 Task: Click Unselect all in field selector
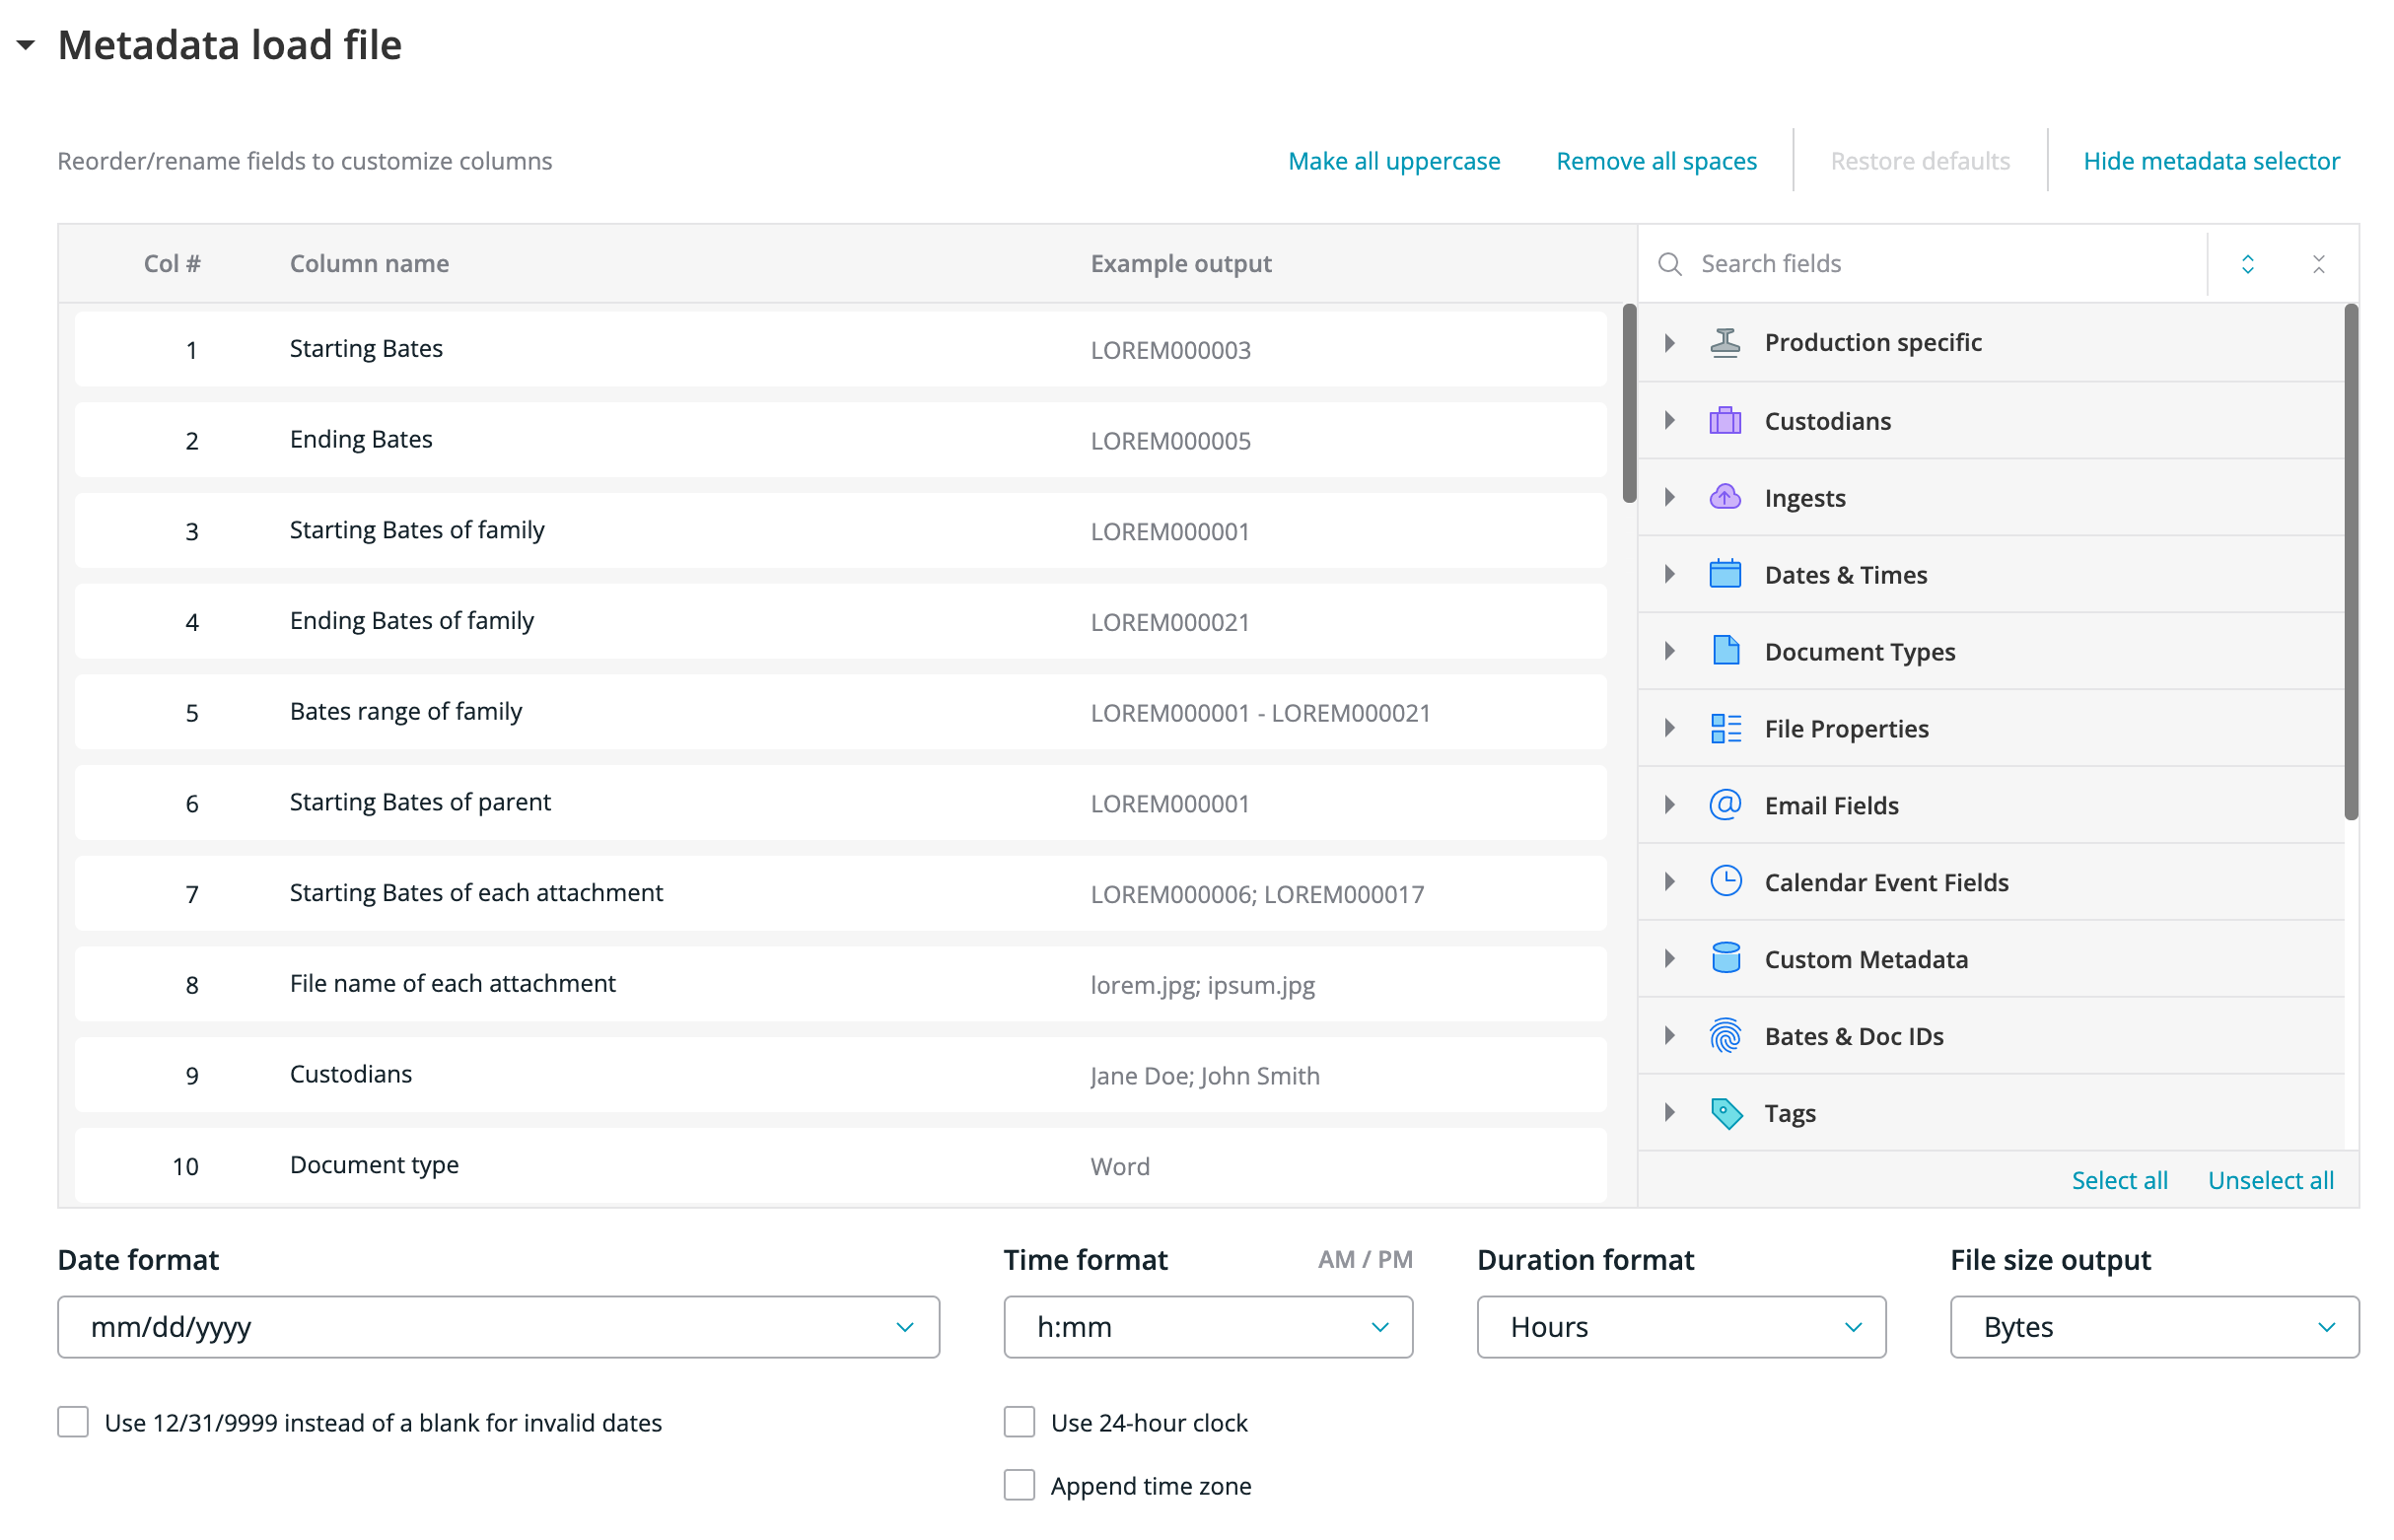pyautogui.click(x=2270, y=1180)
